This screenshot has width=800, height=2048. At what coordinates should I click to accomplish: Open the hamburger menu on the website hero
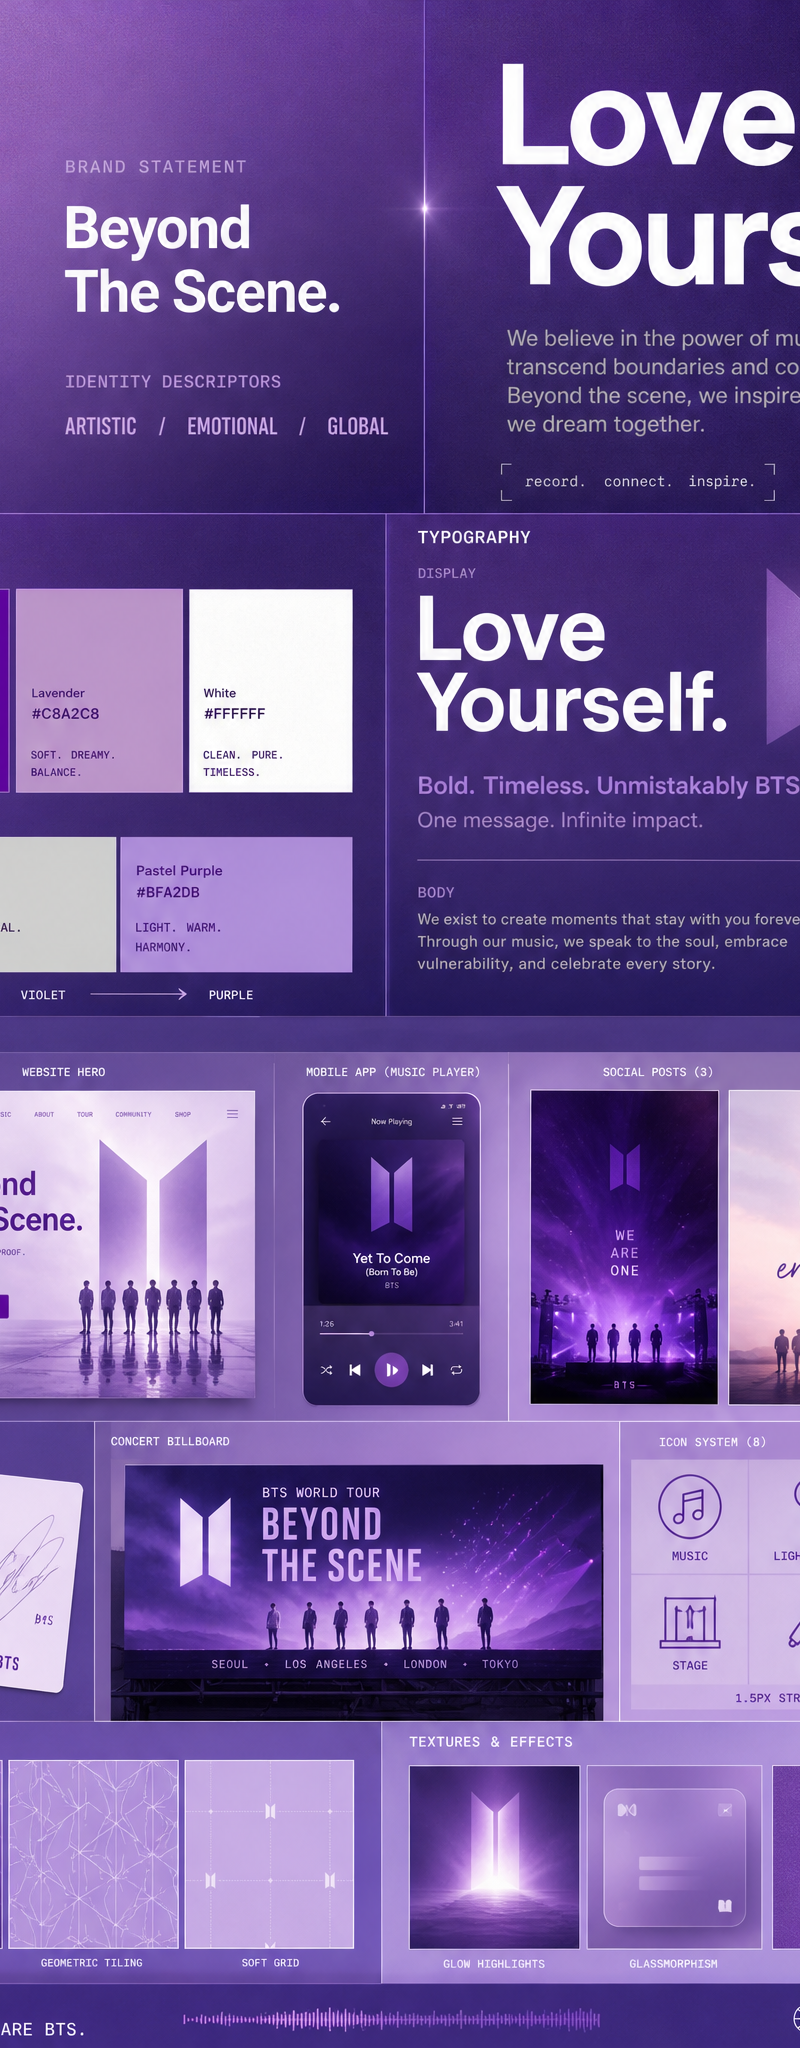coord(232,1114)
